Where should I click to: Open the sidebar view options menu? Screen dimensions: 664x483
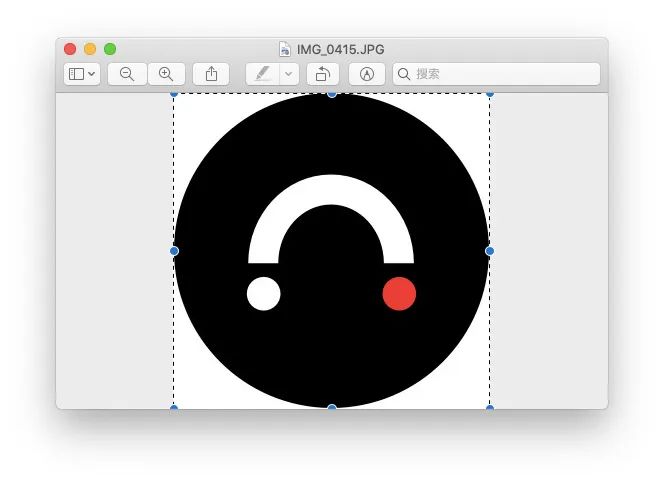[82, 74]
